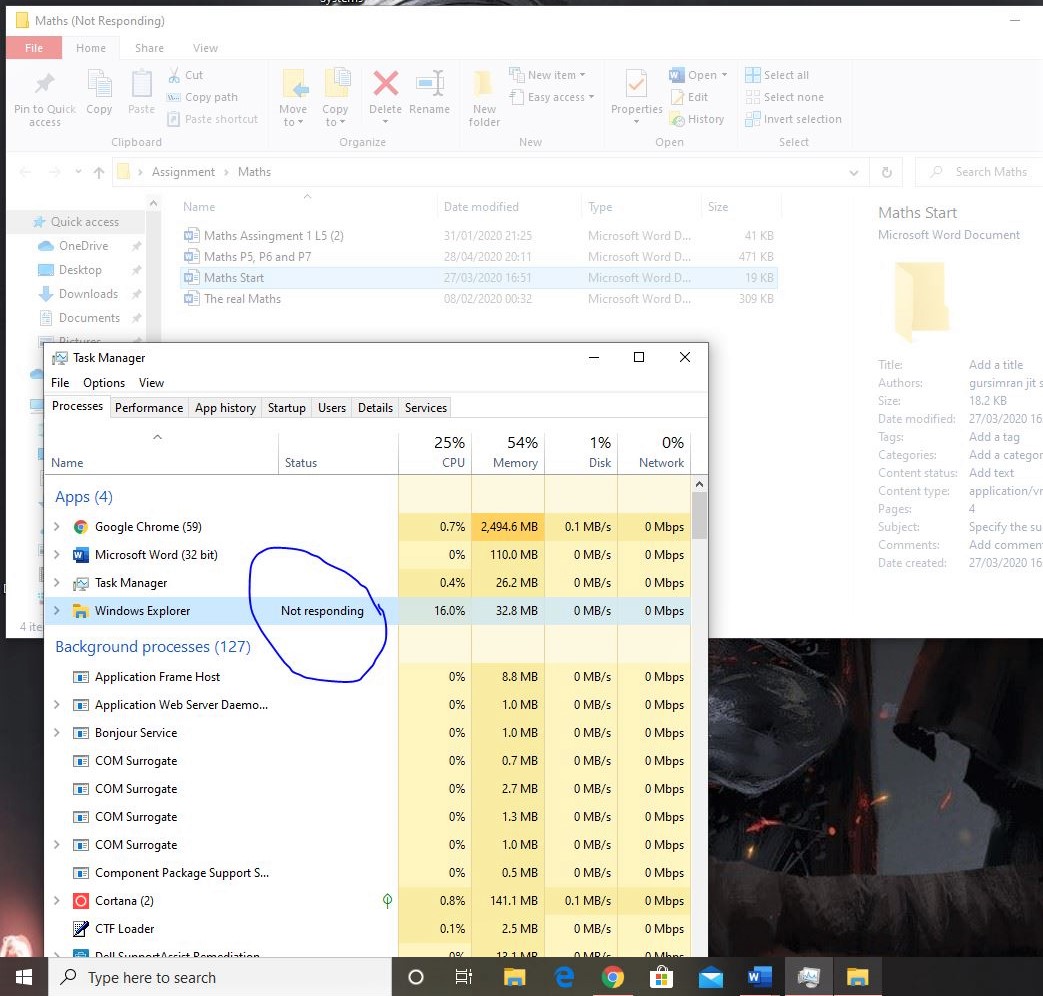
Task: Sort processes by the Memory column header
Action: 508,452
